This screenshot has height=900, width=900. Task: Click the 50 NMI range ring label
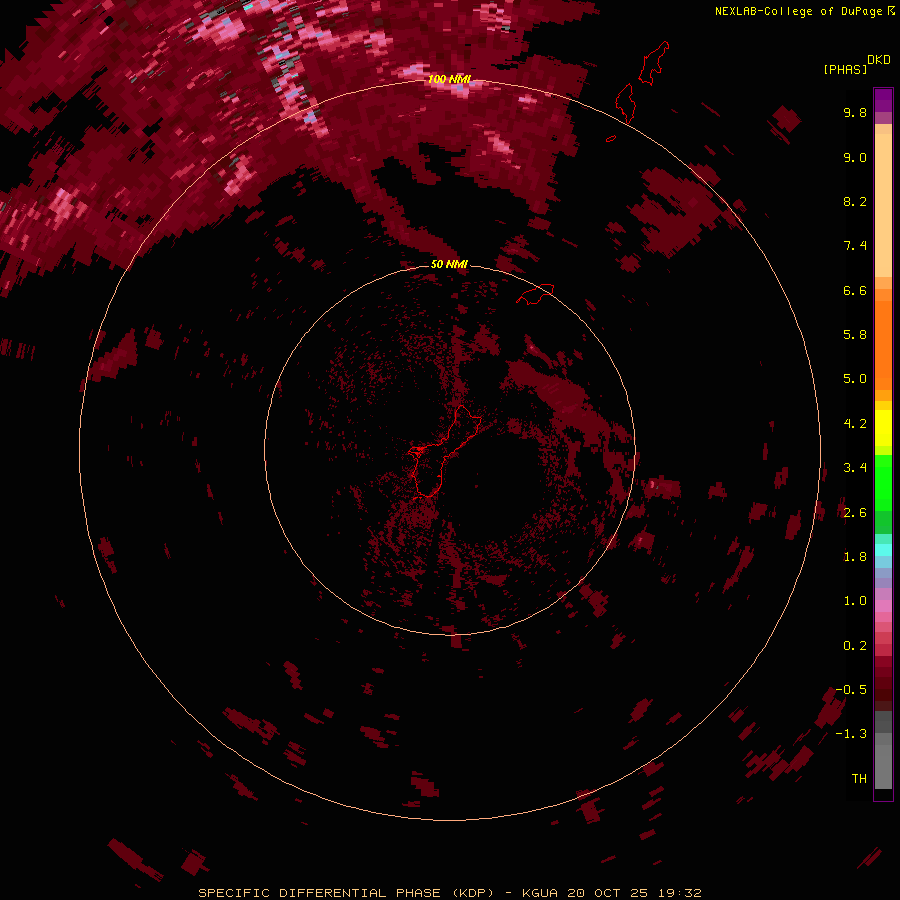[449, 264]
